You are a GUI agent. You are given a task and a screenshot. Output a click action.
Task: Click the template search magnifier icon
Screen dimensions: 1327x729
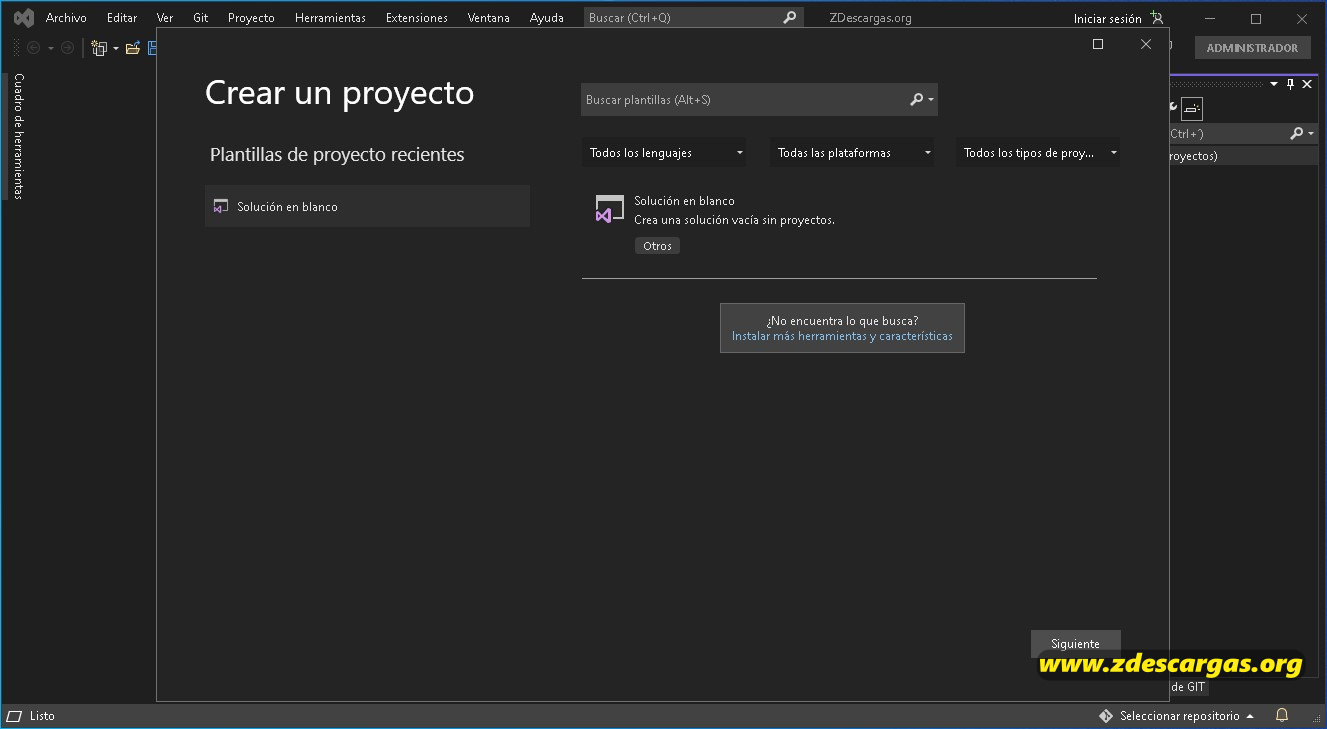coord(916,100)
